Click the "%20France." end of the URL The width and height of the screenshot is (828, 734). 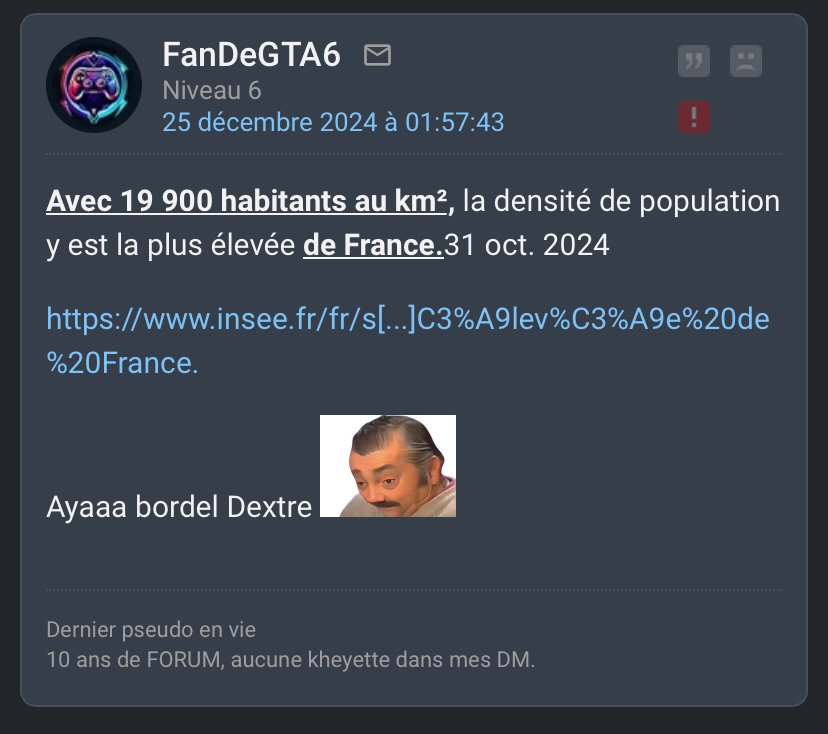(x=123, y=363)
